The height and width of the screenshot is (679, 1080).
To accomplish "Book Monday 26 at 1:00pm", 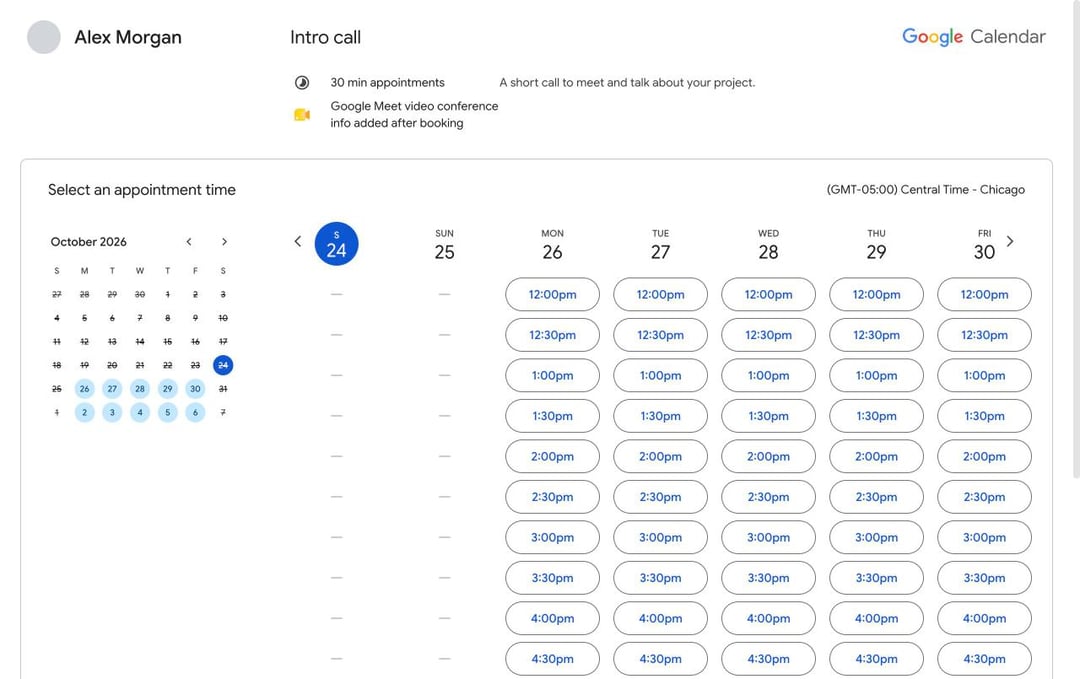I will click(552, 376).
